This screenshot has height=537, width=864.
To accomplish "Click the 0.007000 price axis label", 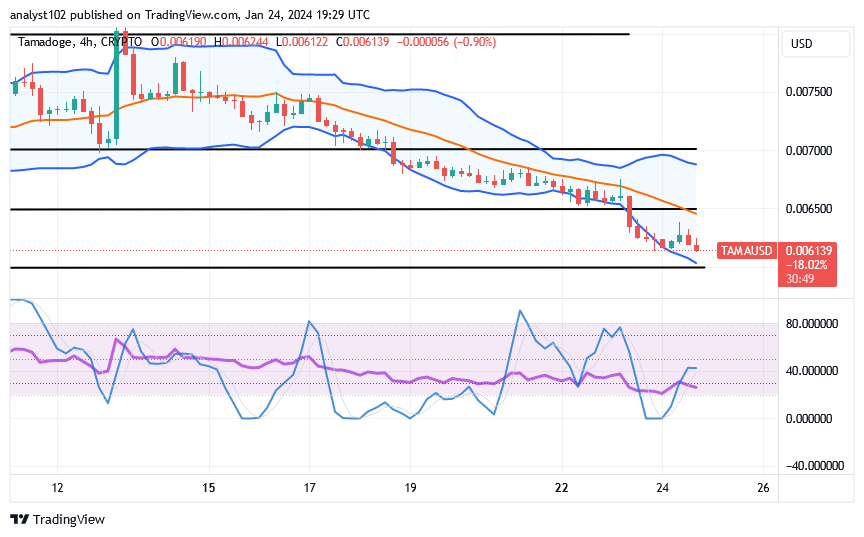I will click(x=808, y=150).
